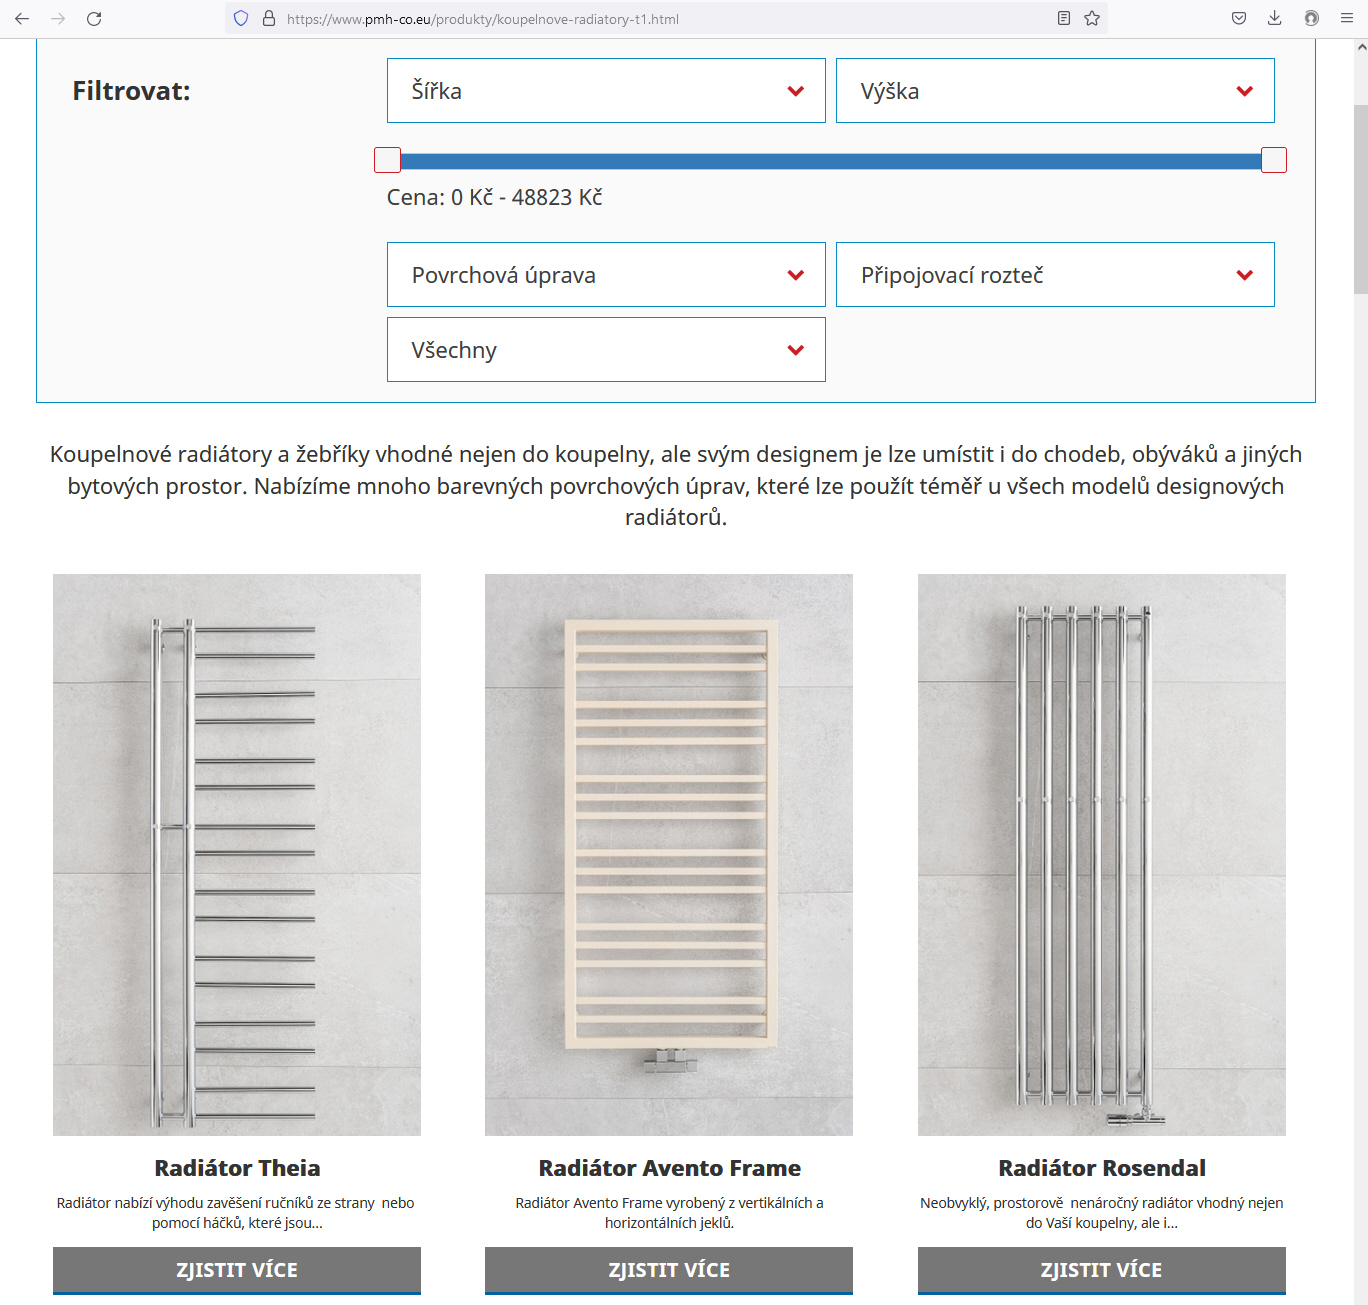
Task: Expand the Povrchová úprava dropdown
Action: click(x=606, y=275)
